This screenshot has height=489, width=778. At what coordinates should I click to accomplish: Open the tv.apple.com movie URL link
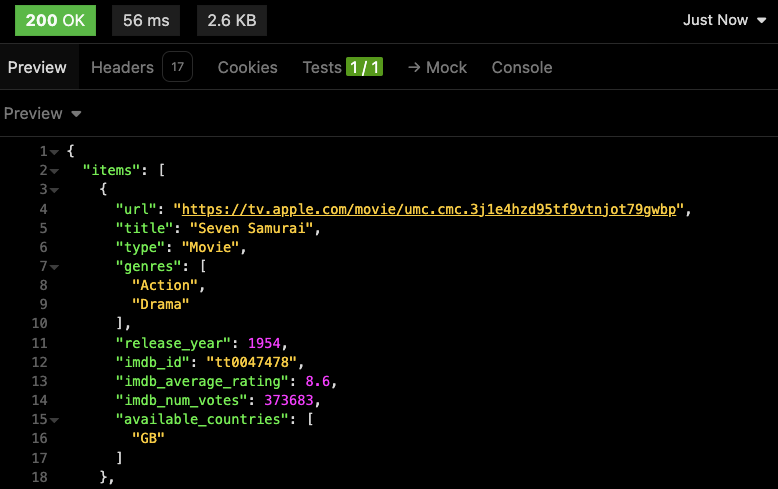[429, 209]
